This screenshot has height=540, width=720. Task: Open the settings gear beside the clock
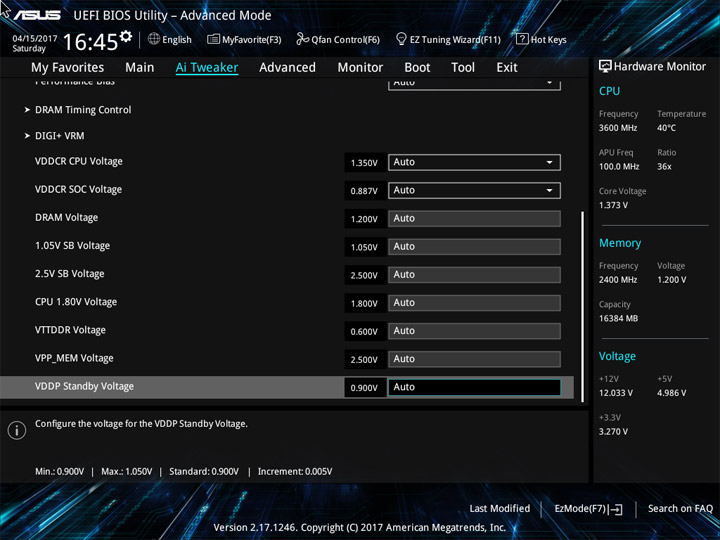[x=126, y=36]
